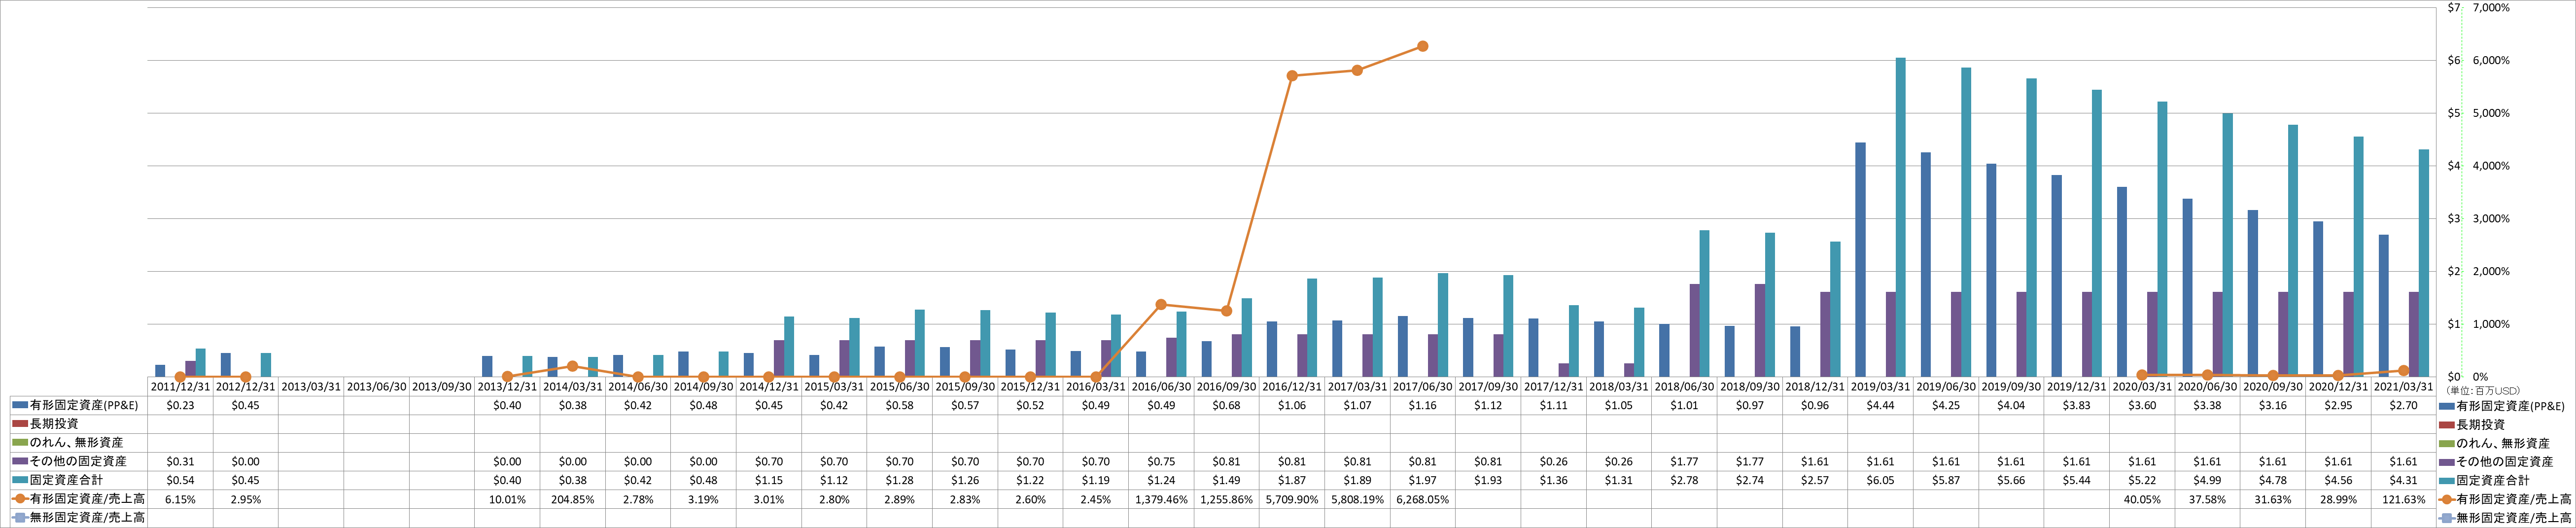Select the 1,255.86% ratio cell
The width and height of the screenshot is (2576, 528).
point(1227,499)
